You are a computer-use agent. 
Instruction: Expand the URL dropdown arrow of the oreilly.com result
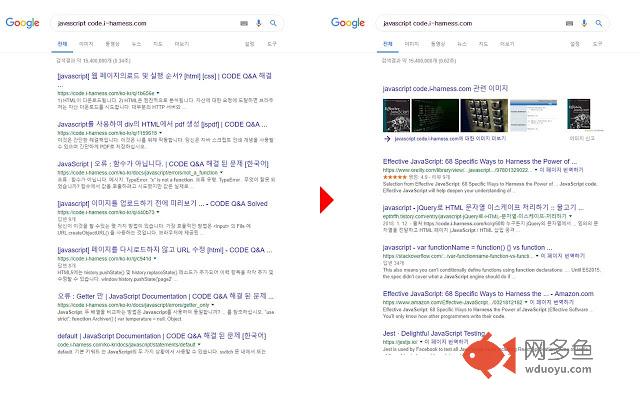pyautogui.click(x=536, y=170)
